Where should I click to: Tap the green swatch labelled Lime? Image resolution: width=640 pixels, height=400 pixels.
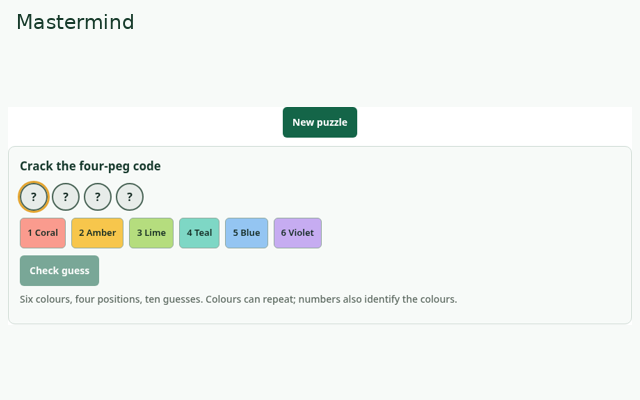[x=151, y=233]
